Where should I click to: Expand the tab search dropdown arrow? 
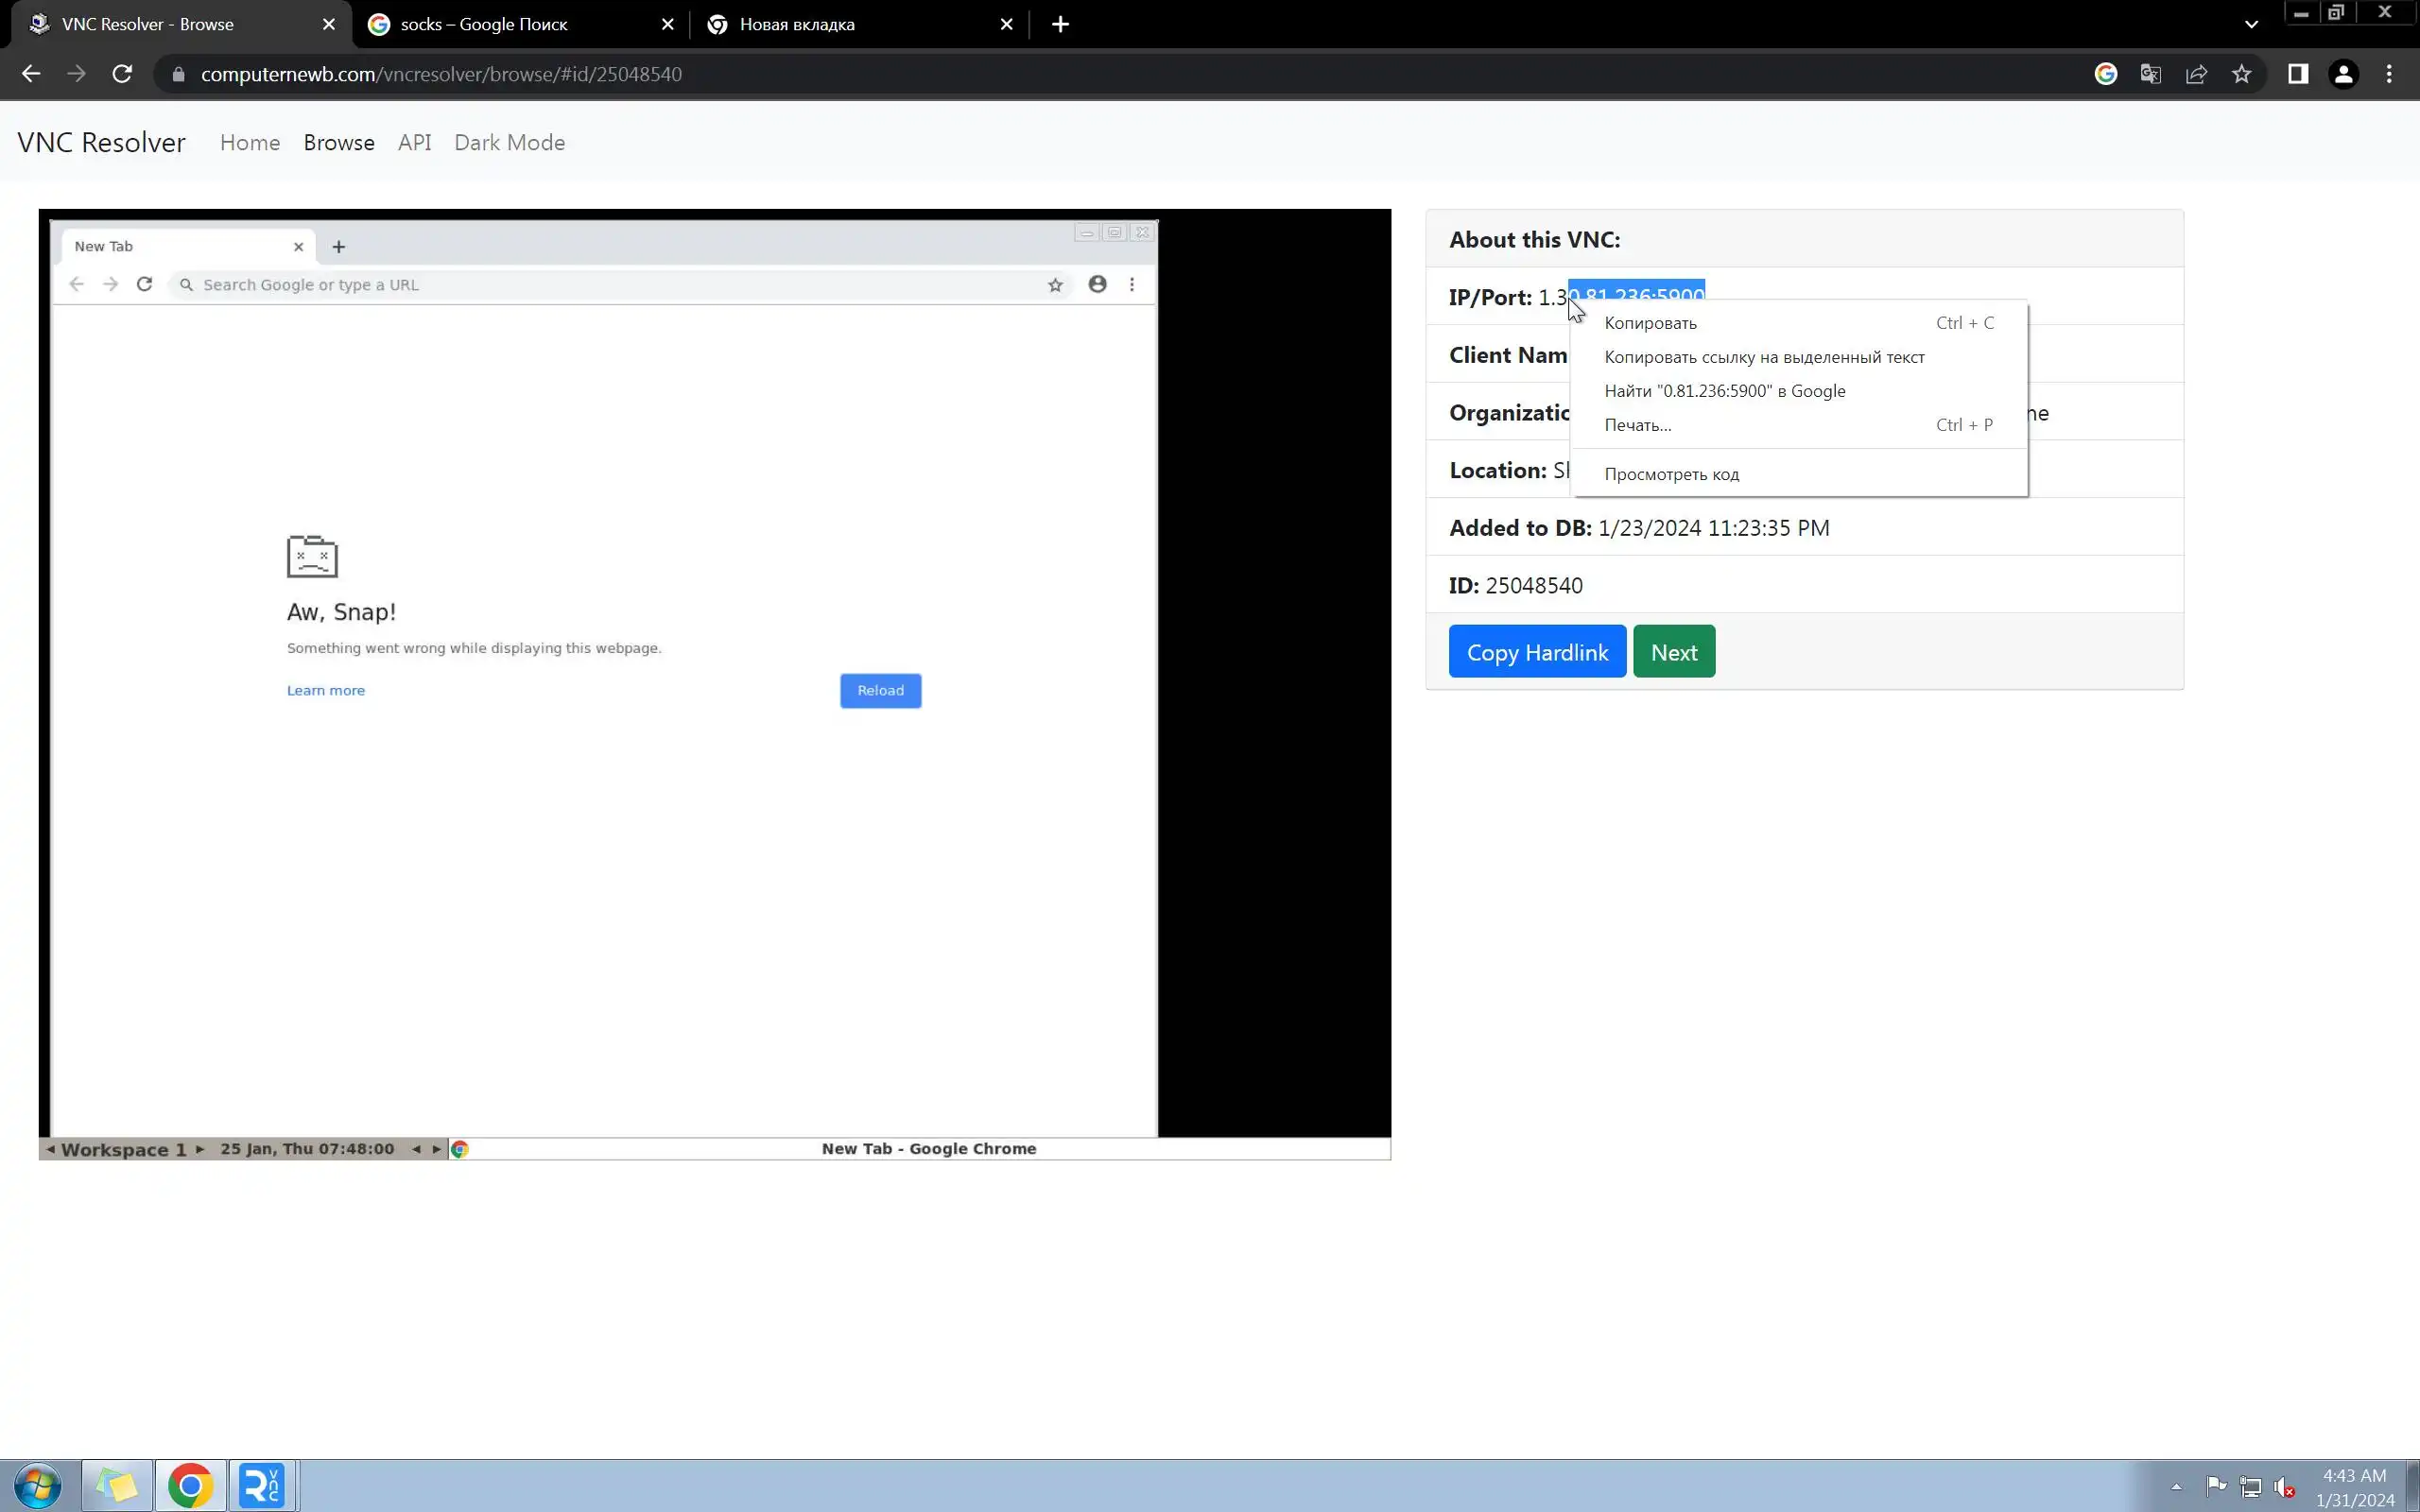point(2251,24)
